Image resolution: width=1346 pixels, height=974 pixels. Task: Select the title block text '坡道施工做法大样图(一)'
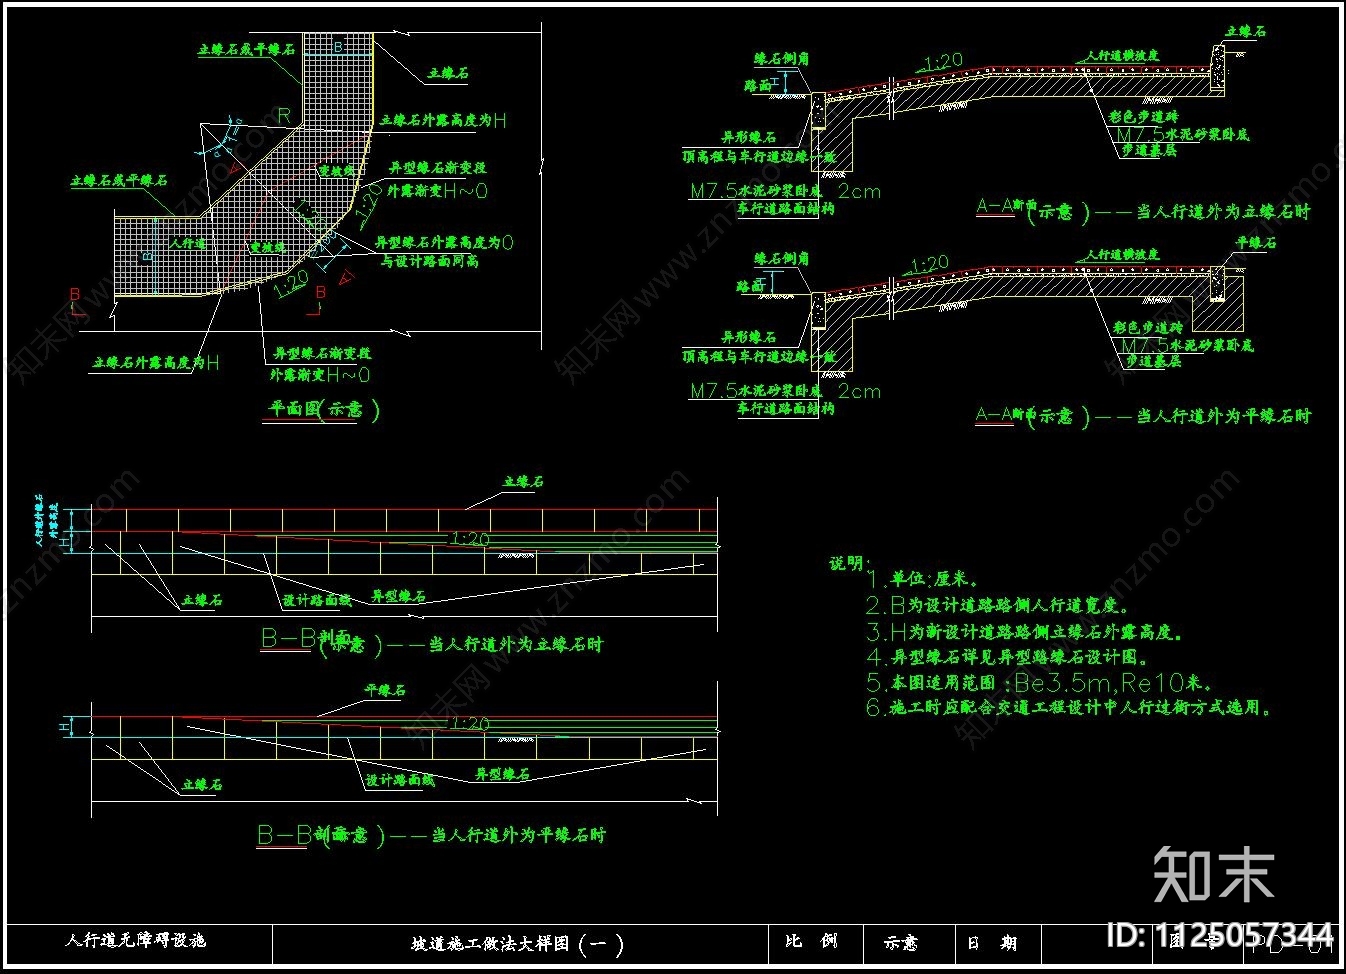(x=518, y=944)
